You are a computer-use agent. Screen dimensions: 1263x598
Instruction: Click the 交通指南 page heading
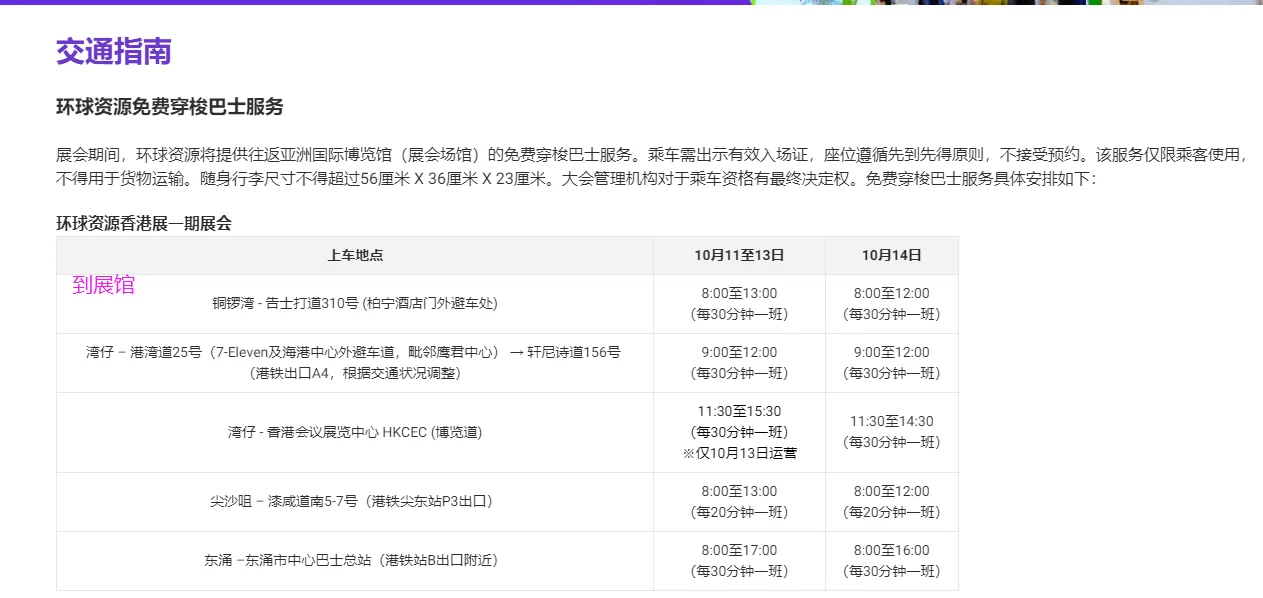[114, 51]
